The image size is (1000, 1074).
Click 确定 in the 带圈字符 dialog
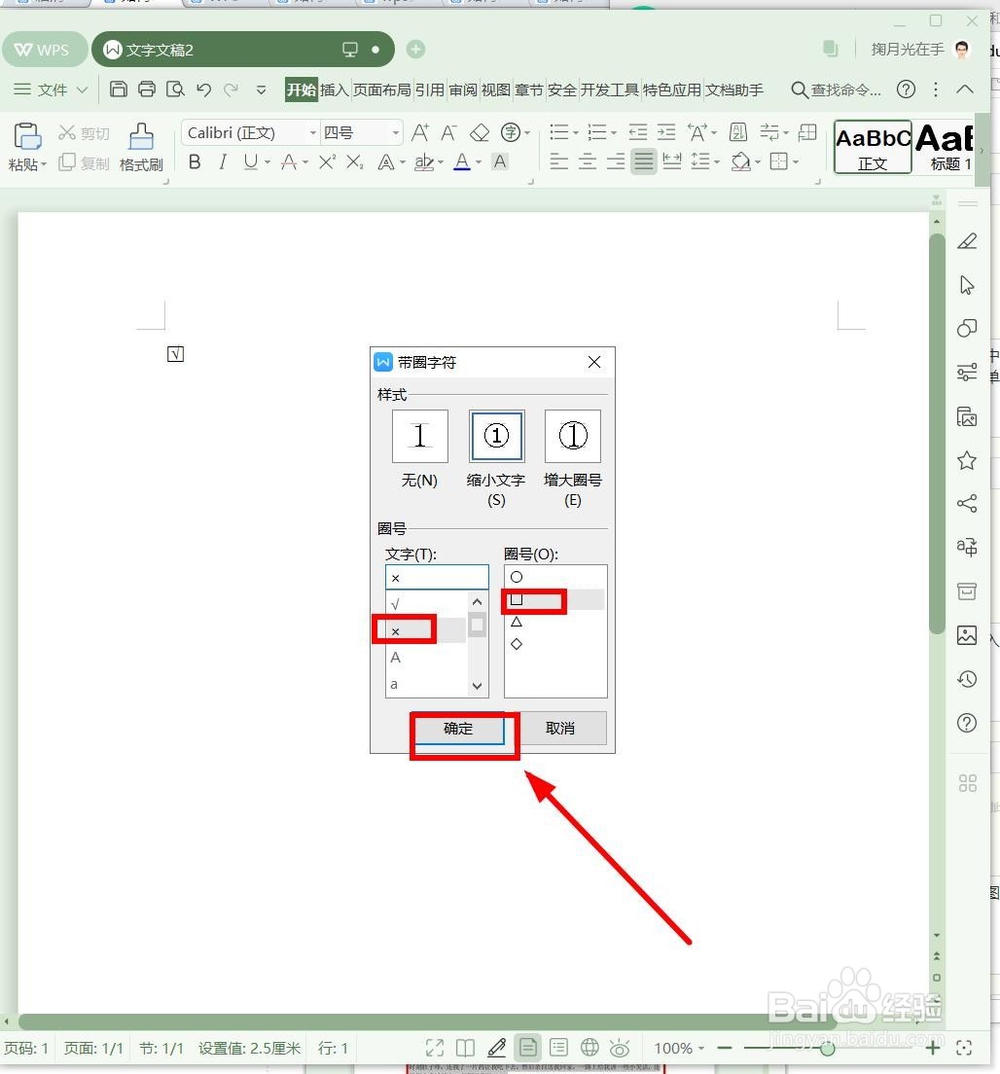pyautogui.click(x=458, y=728)
